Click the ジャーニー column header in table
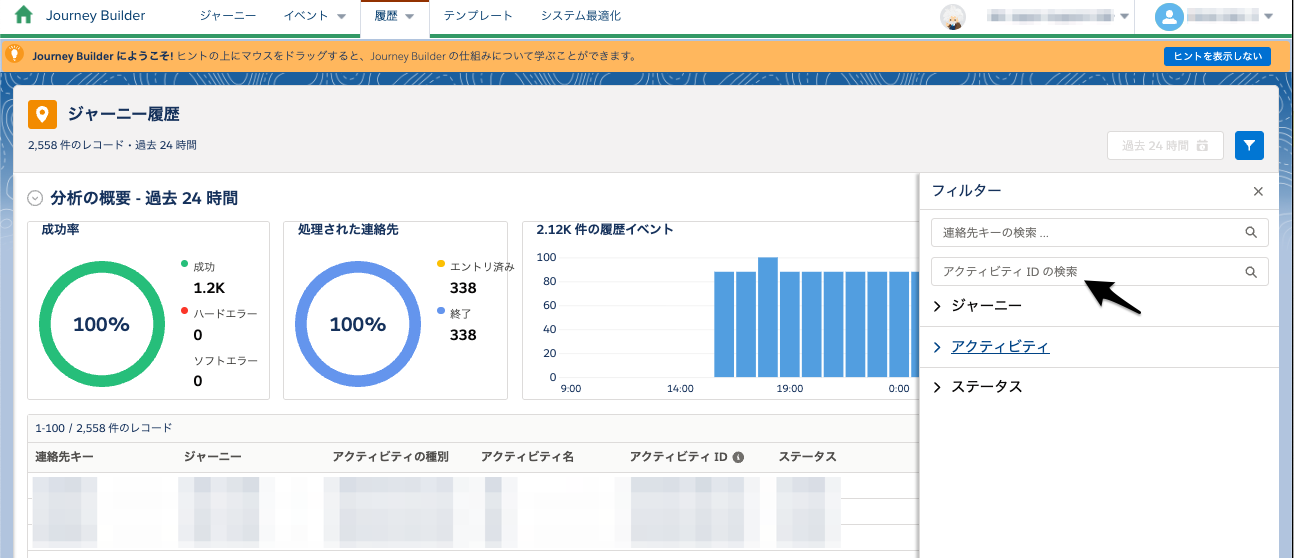This screenshot has height=558, width=1294. pyautogui.click(x=213, y=457)
